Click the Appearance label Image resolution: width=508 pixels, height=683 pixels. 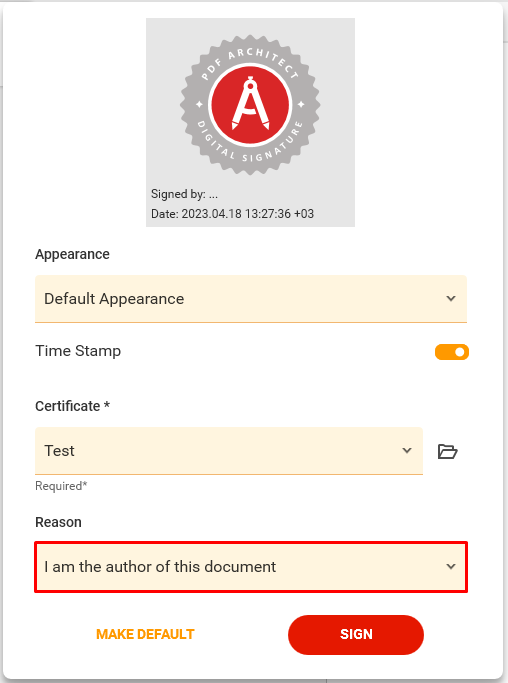click(x=72, y=254)
